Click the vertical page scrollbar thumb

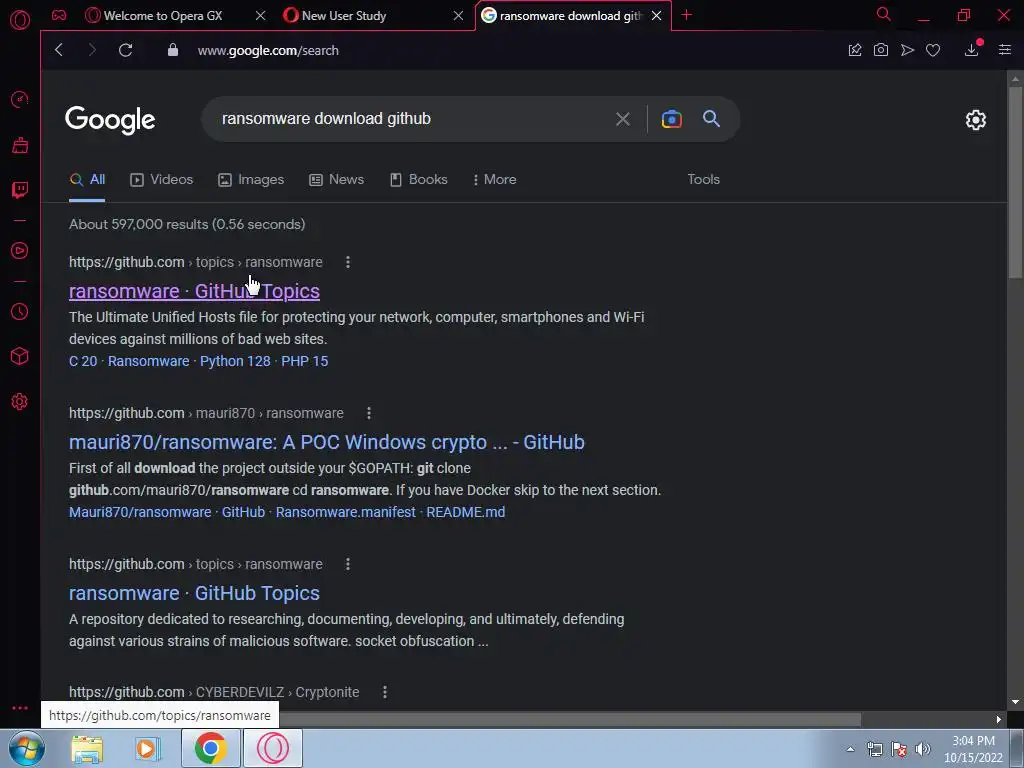click(1015, 182)
